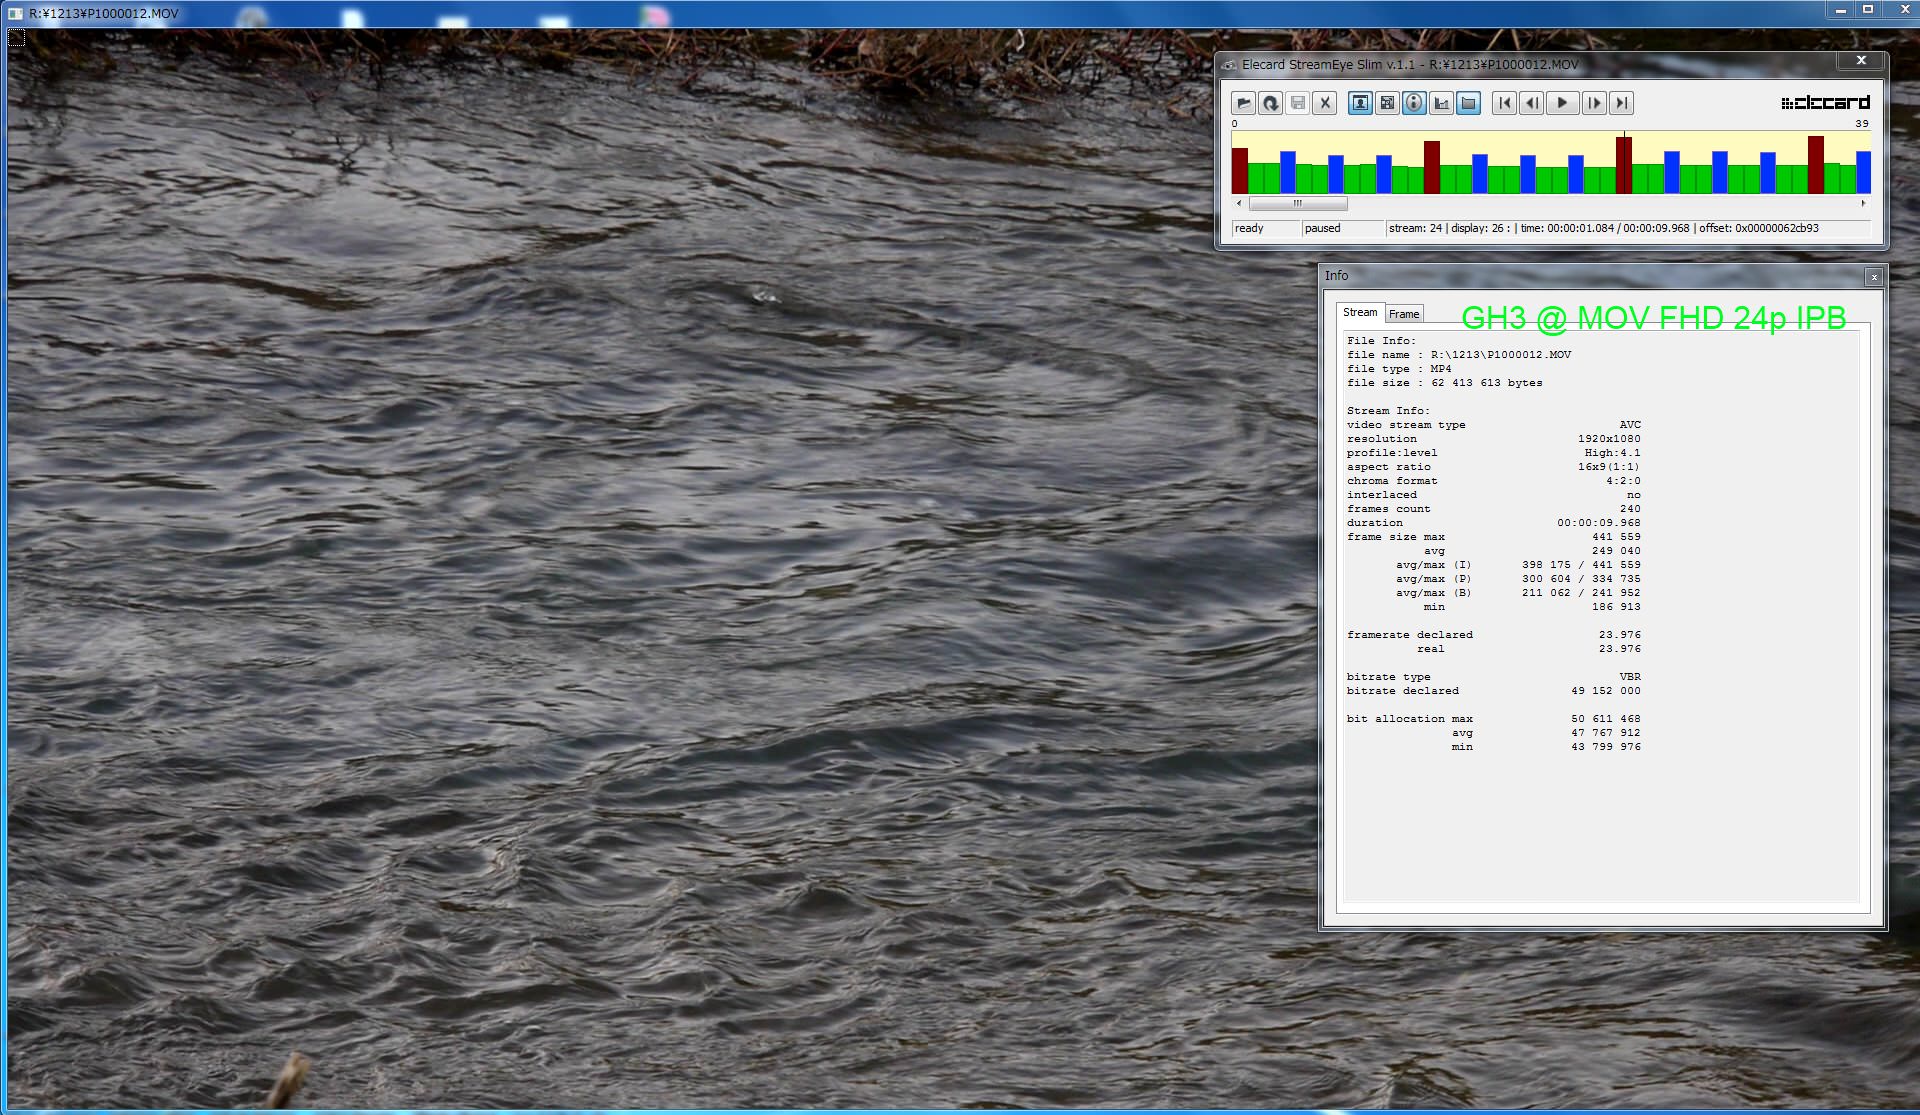1920x1115 pixels.
Task: Step forward one frame
Action: click(x=1594, y=103)
